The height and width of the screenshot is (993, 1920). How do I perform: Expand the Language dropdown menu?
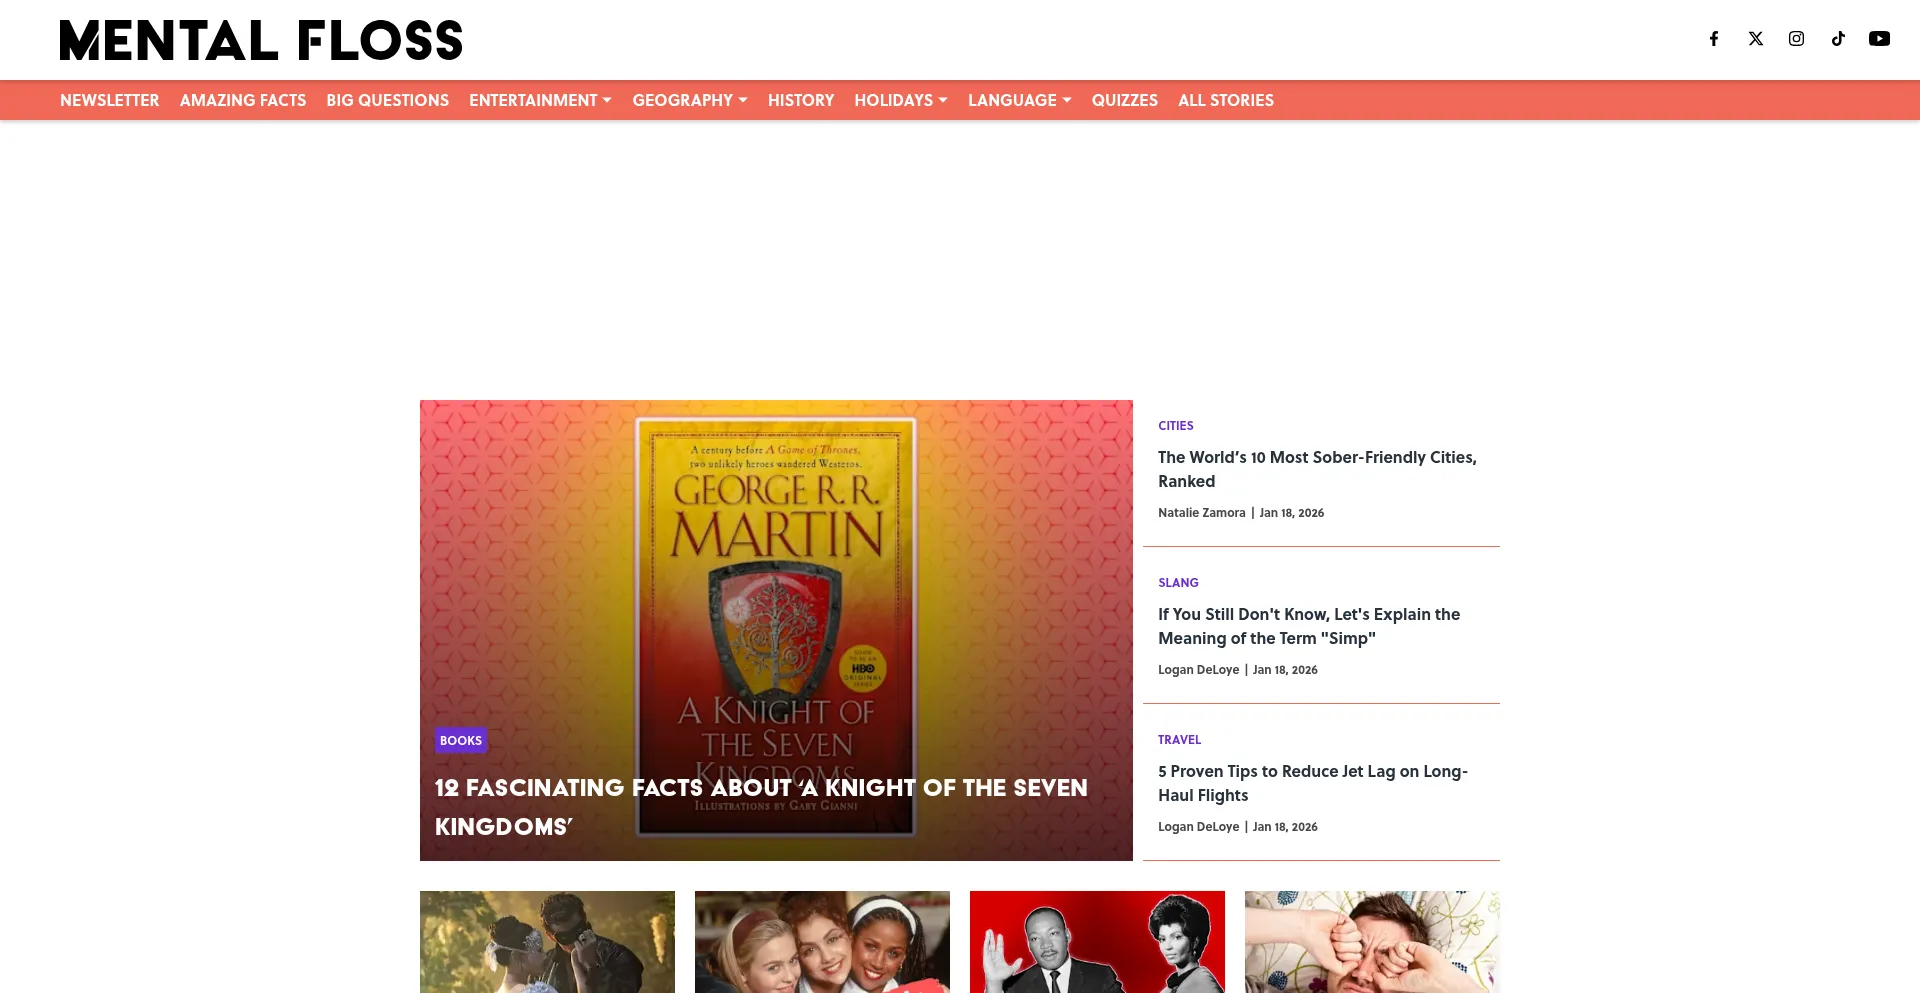1019,100
